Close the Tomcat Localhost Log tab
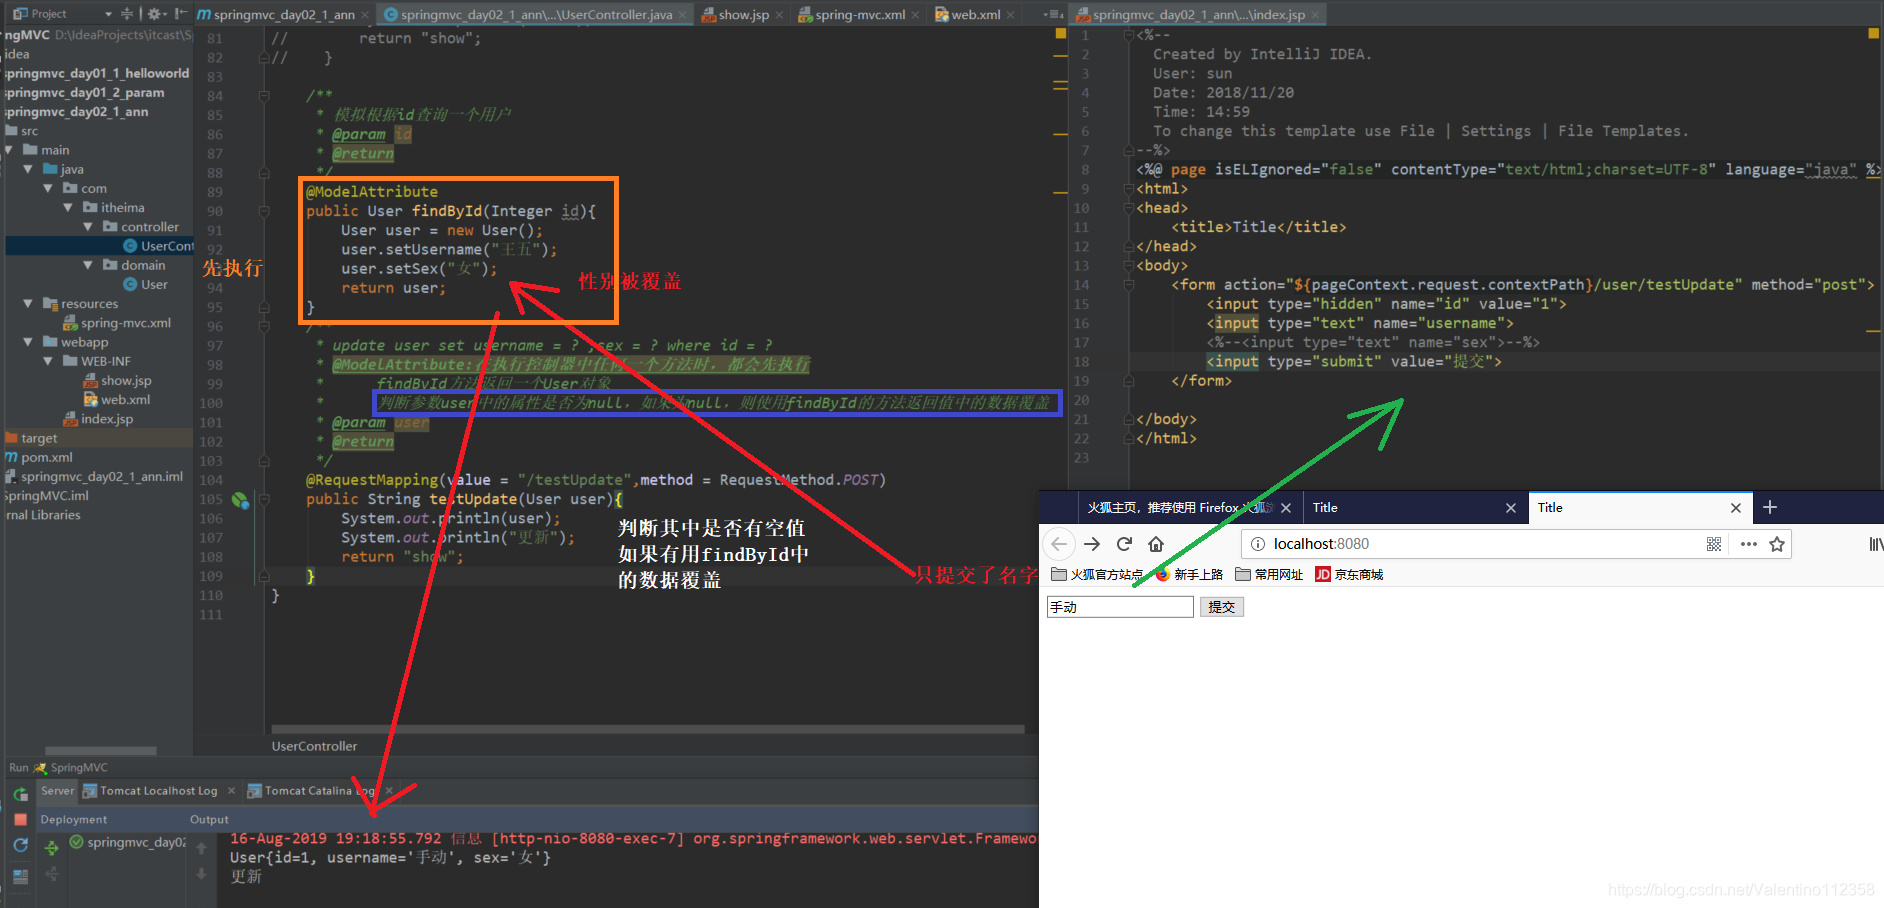 pos(231,790)
